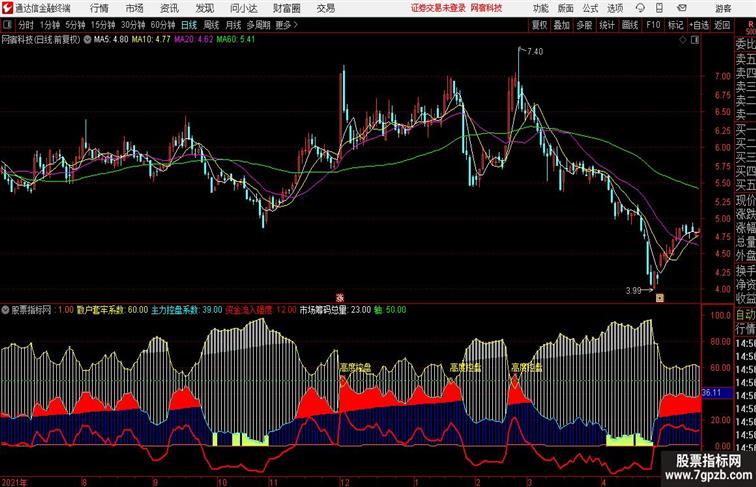Click the yellow square marker near 3.99
This screenshot has width=756, height=487.
click(660, 298)
